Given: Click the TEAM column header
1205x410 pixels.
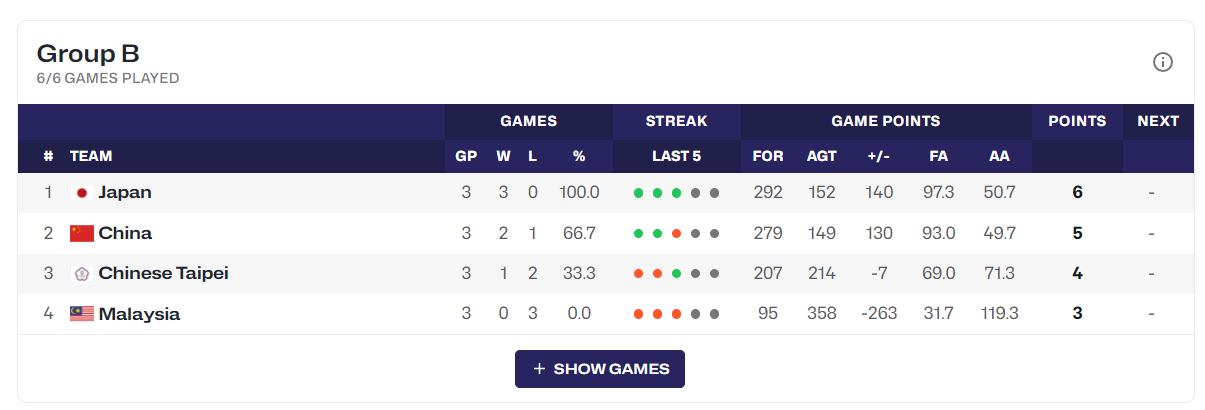Looking at the screenshot, I should [91, 156].
